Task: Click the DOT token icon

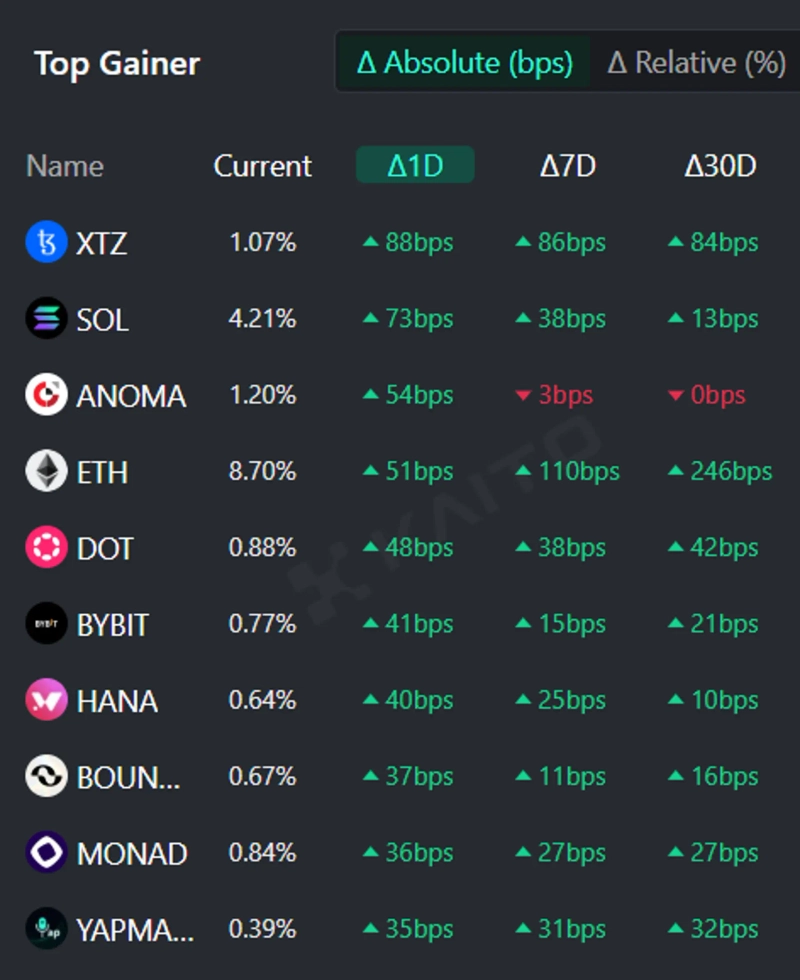Action: (46, 548)
